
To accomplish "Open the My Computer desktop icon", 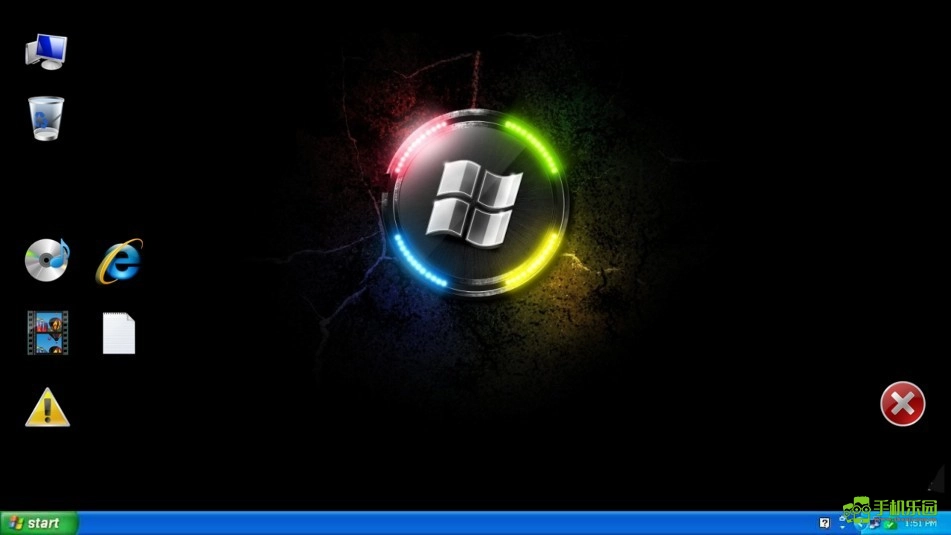I will click(46, 51).
